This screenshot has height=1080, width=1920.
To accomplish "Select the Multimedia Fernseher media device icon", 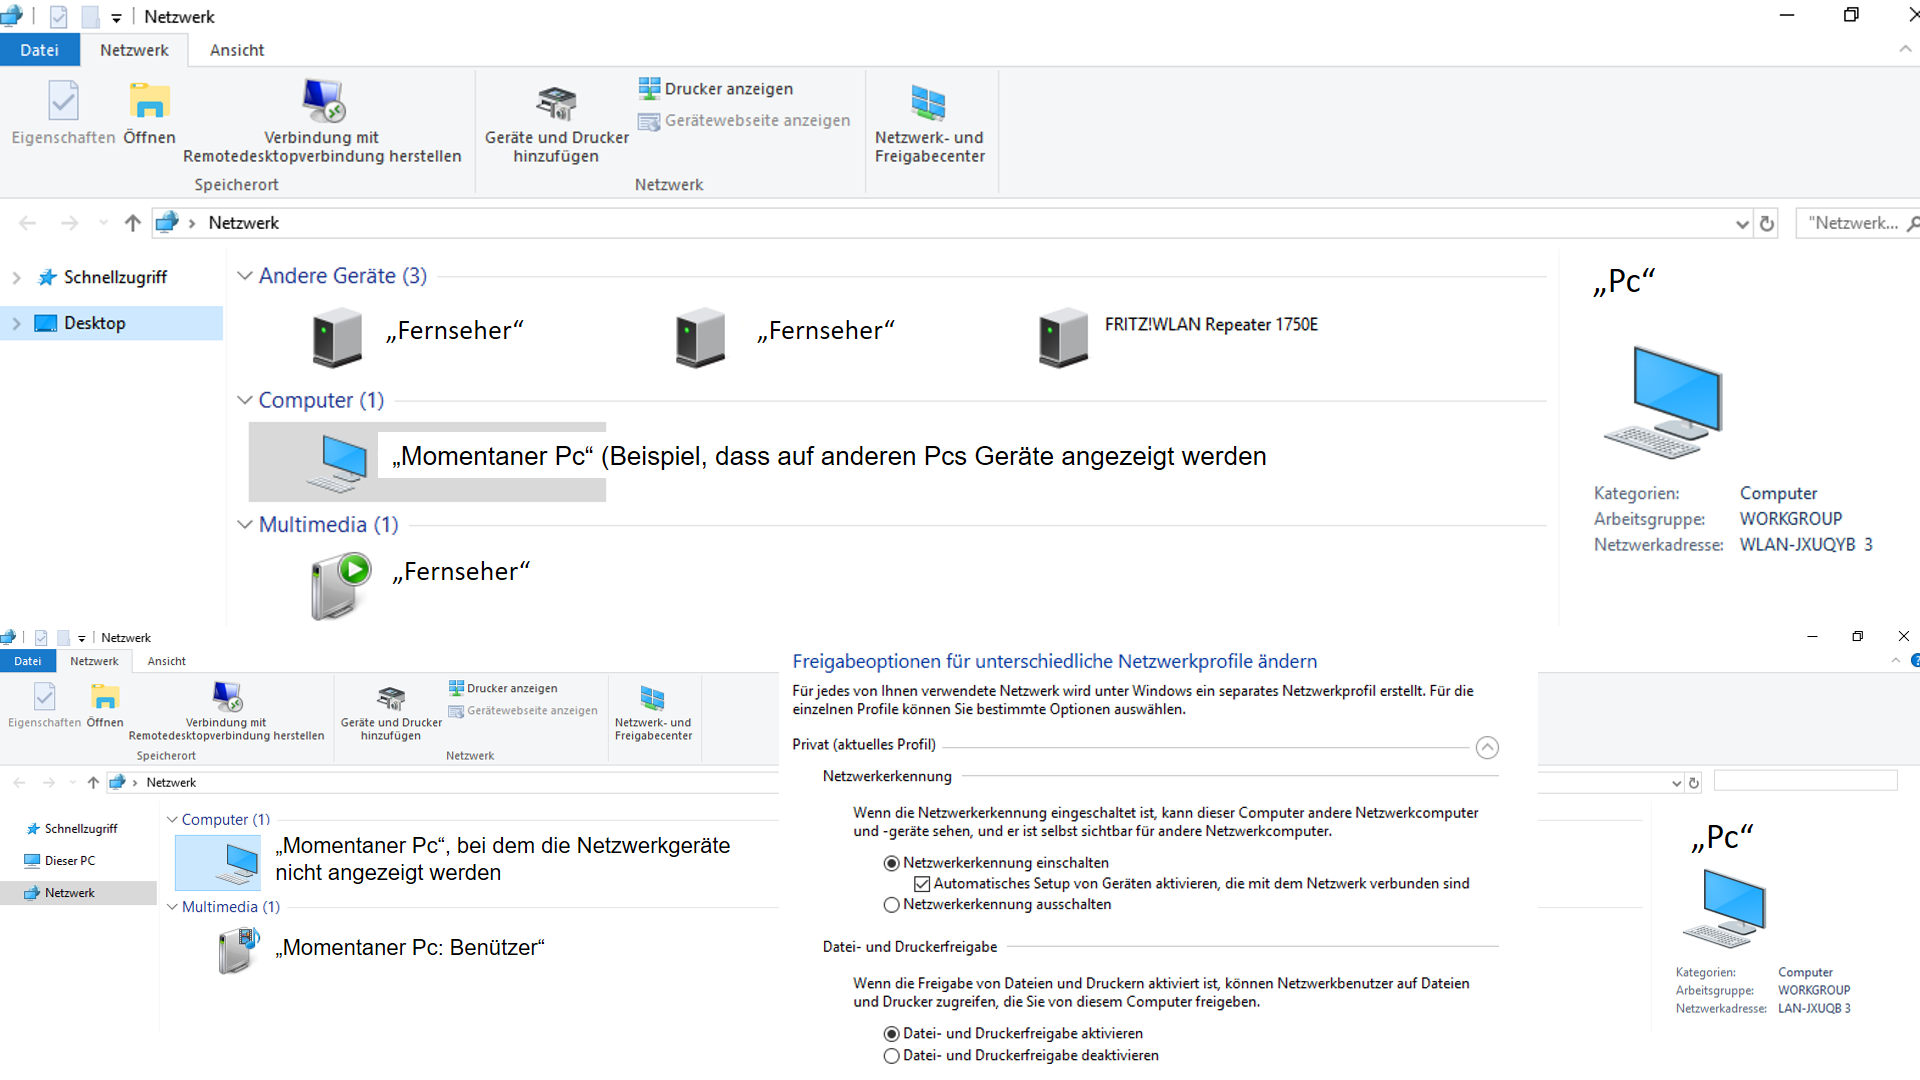I will tap(340, 587).
